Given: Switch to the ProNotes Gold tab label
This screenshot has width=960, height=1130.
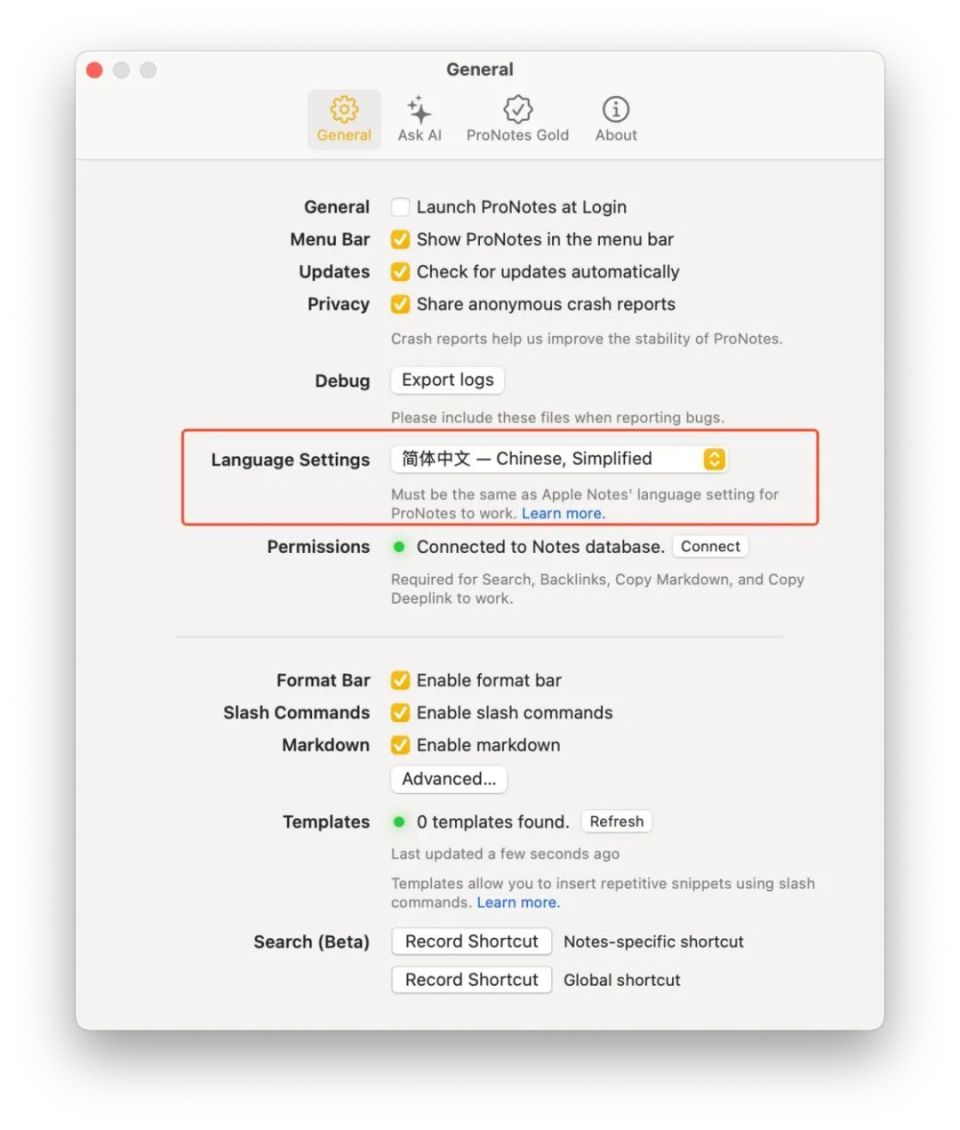Looking at the screenshot, I should pos(517,135).
